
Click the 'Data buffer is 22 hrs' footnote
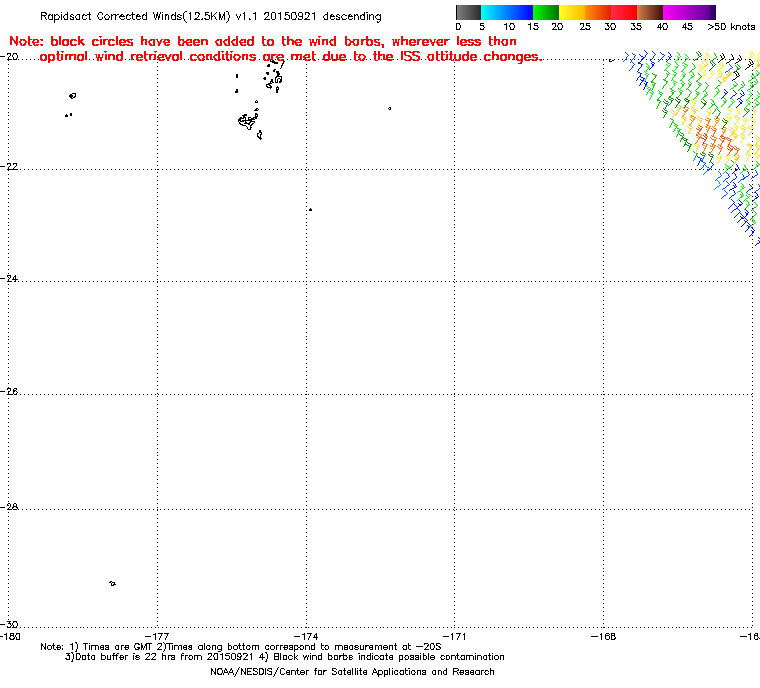pos(285,657)
